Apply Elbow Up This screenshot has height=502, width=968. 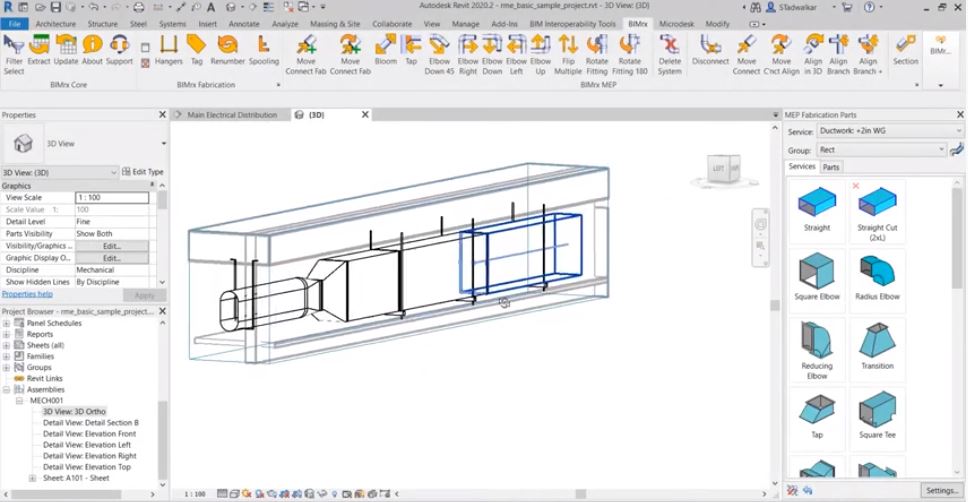click(x=540, y=54)
